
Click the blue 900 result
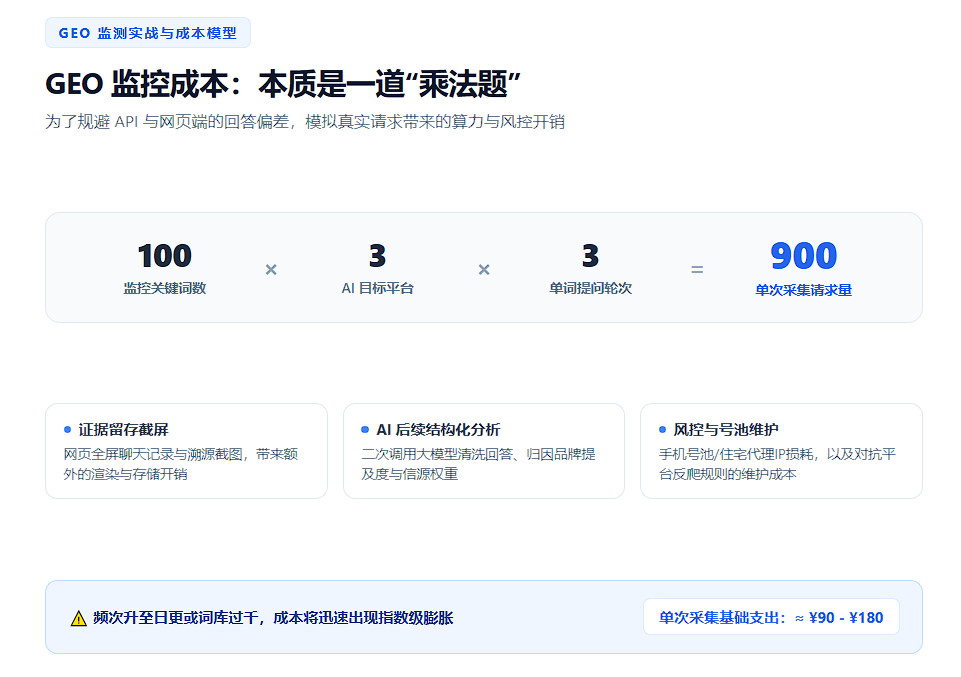[x=803, y=256]
